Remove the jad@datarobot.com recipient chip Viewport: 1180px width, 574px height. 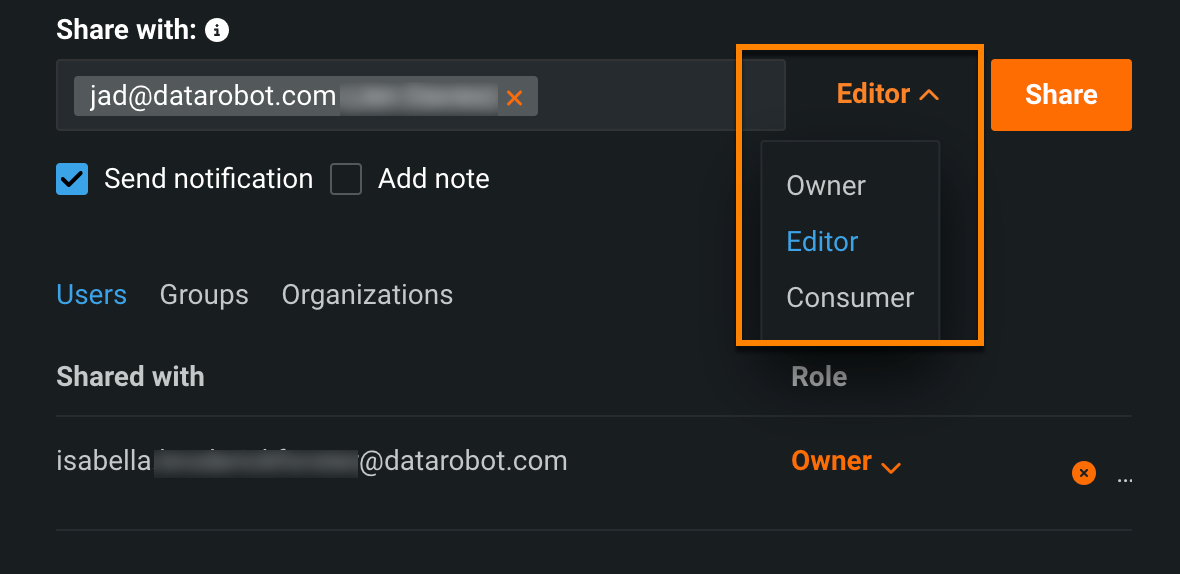click(x=514, y=97)
